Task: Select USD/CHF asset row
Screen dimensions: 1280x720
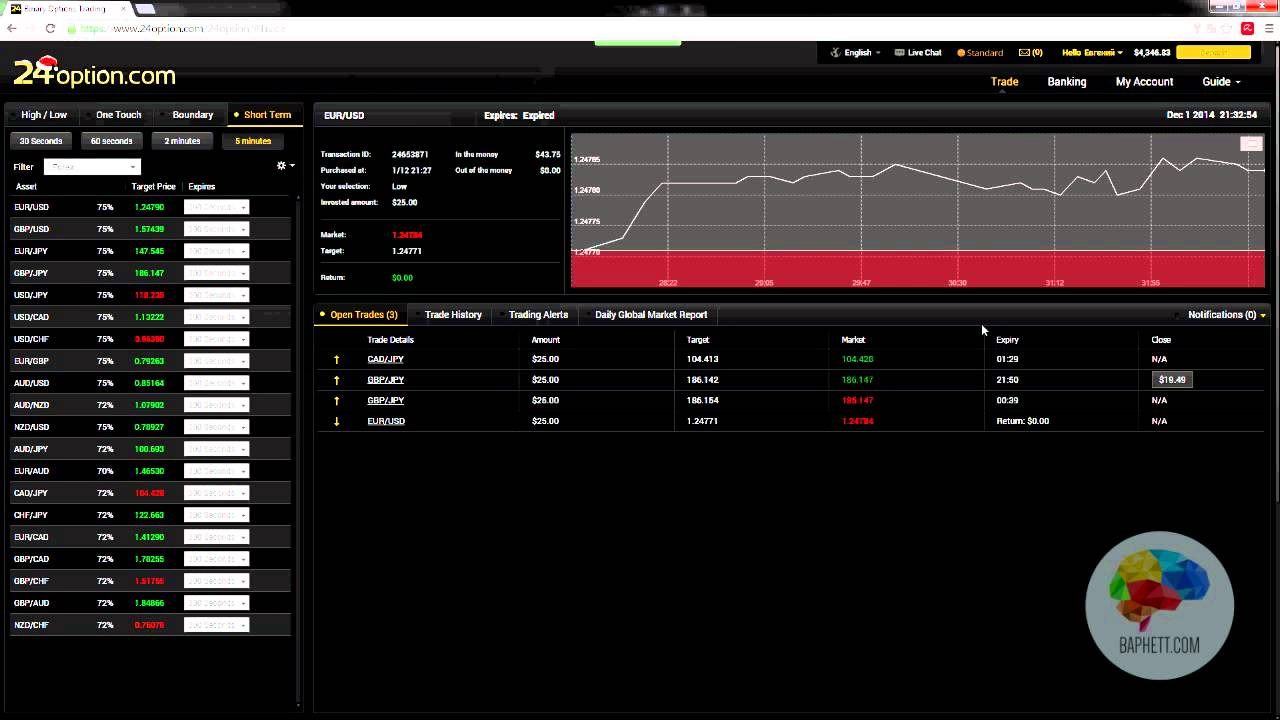Action: pos(150,339)
